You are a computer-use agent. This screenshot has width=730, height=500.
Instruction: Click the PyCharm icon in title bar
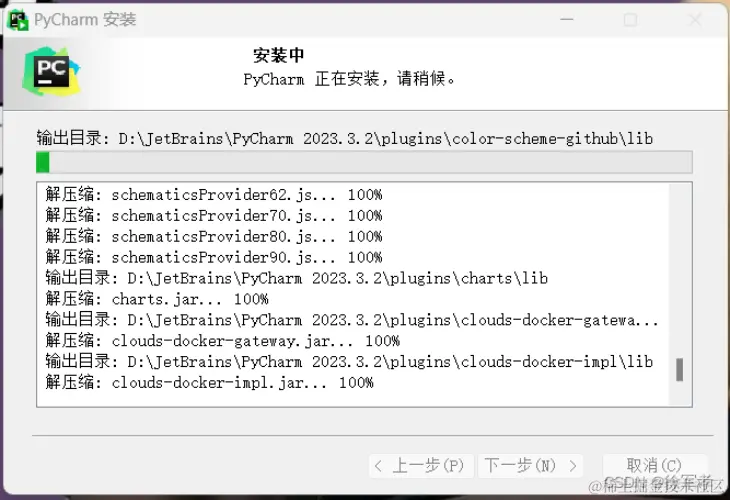click(18, 20)
